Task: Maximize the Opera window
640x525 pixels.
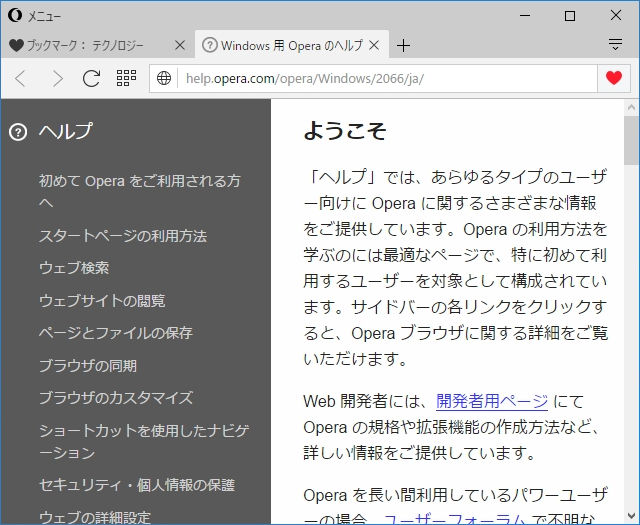Action: 570,16
